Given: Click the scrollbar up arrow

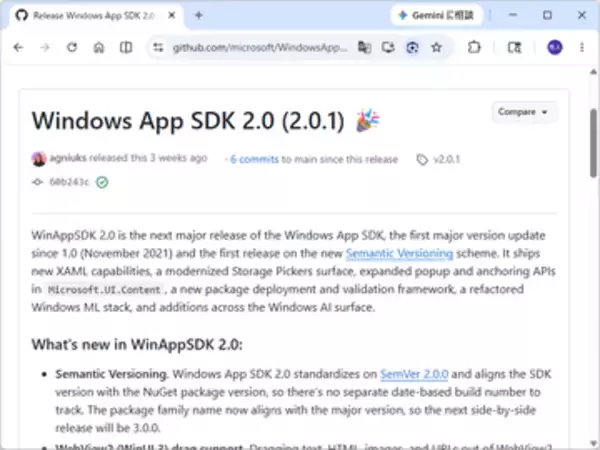Looking at the screenshot, I should click(593, 72).
